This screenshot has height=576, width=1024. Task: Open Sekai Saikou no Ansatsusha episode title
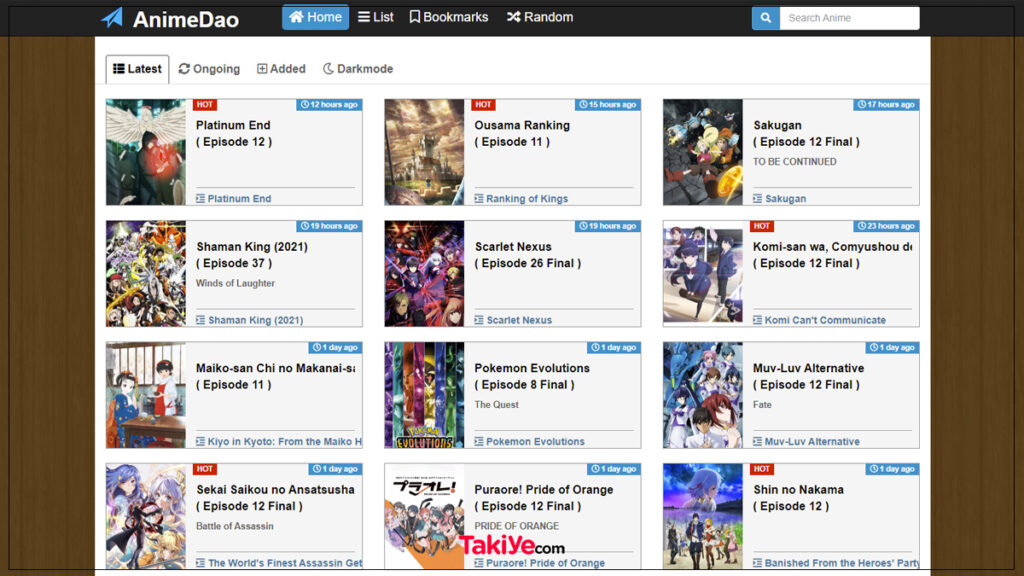[x=275, y=498]
